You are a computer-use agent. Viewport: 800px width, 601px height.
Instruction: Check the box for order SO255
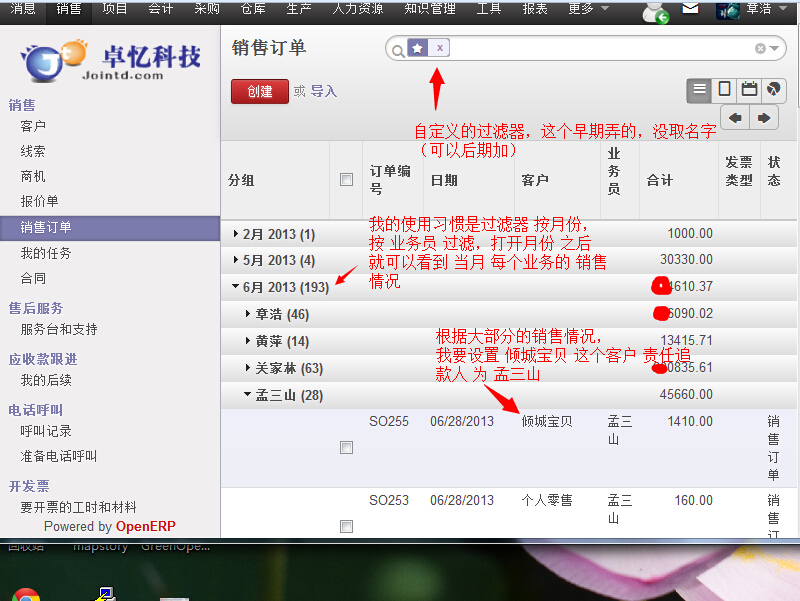[346, 448]
